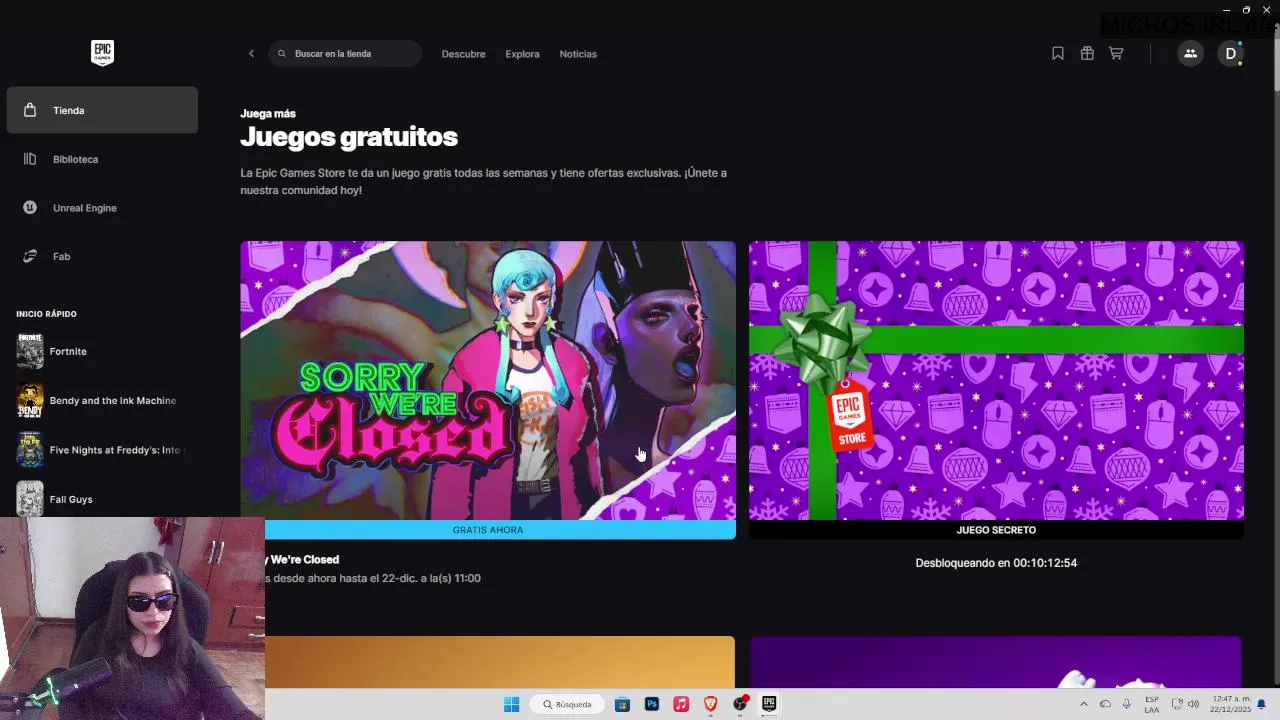This screenshot has width=1280, height=720.
Task: Open the clock and calendar flyout
Action: point(1229,704)
